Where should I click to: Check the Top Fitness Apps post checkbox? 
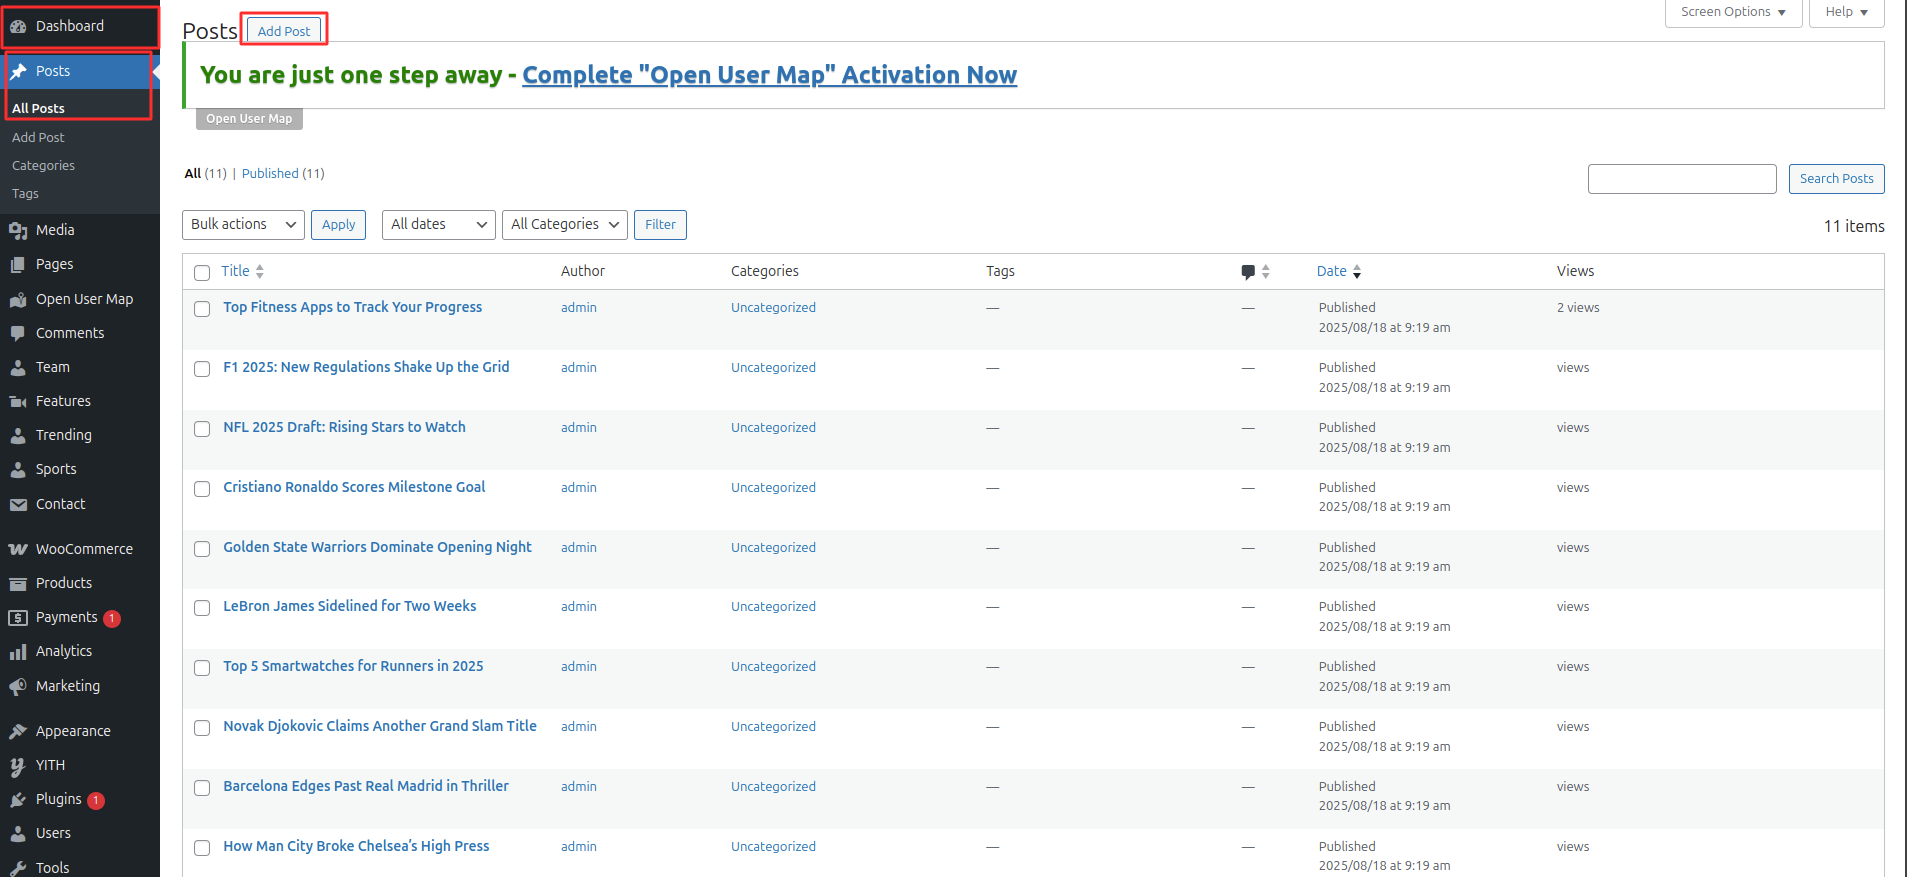[202, 309]
